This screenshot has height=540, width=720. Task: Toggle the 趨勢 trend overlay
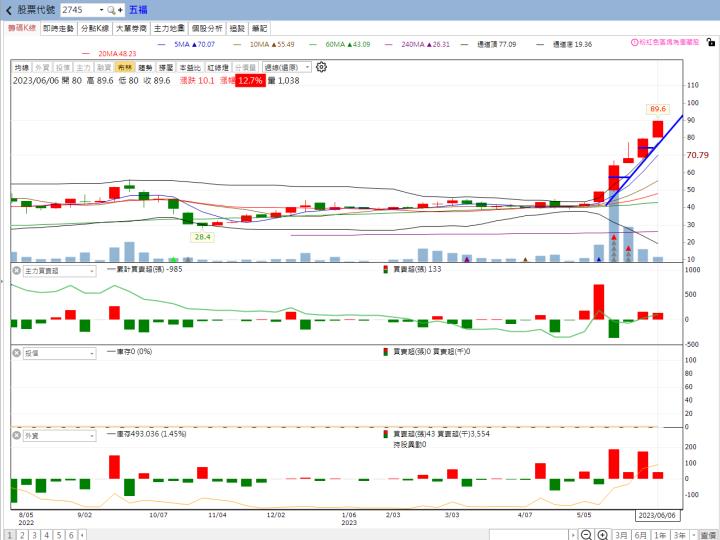(146, 67)
